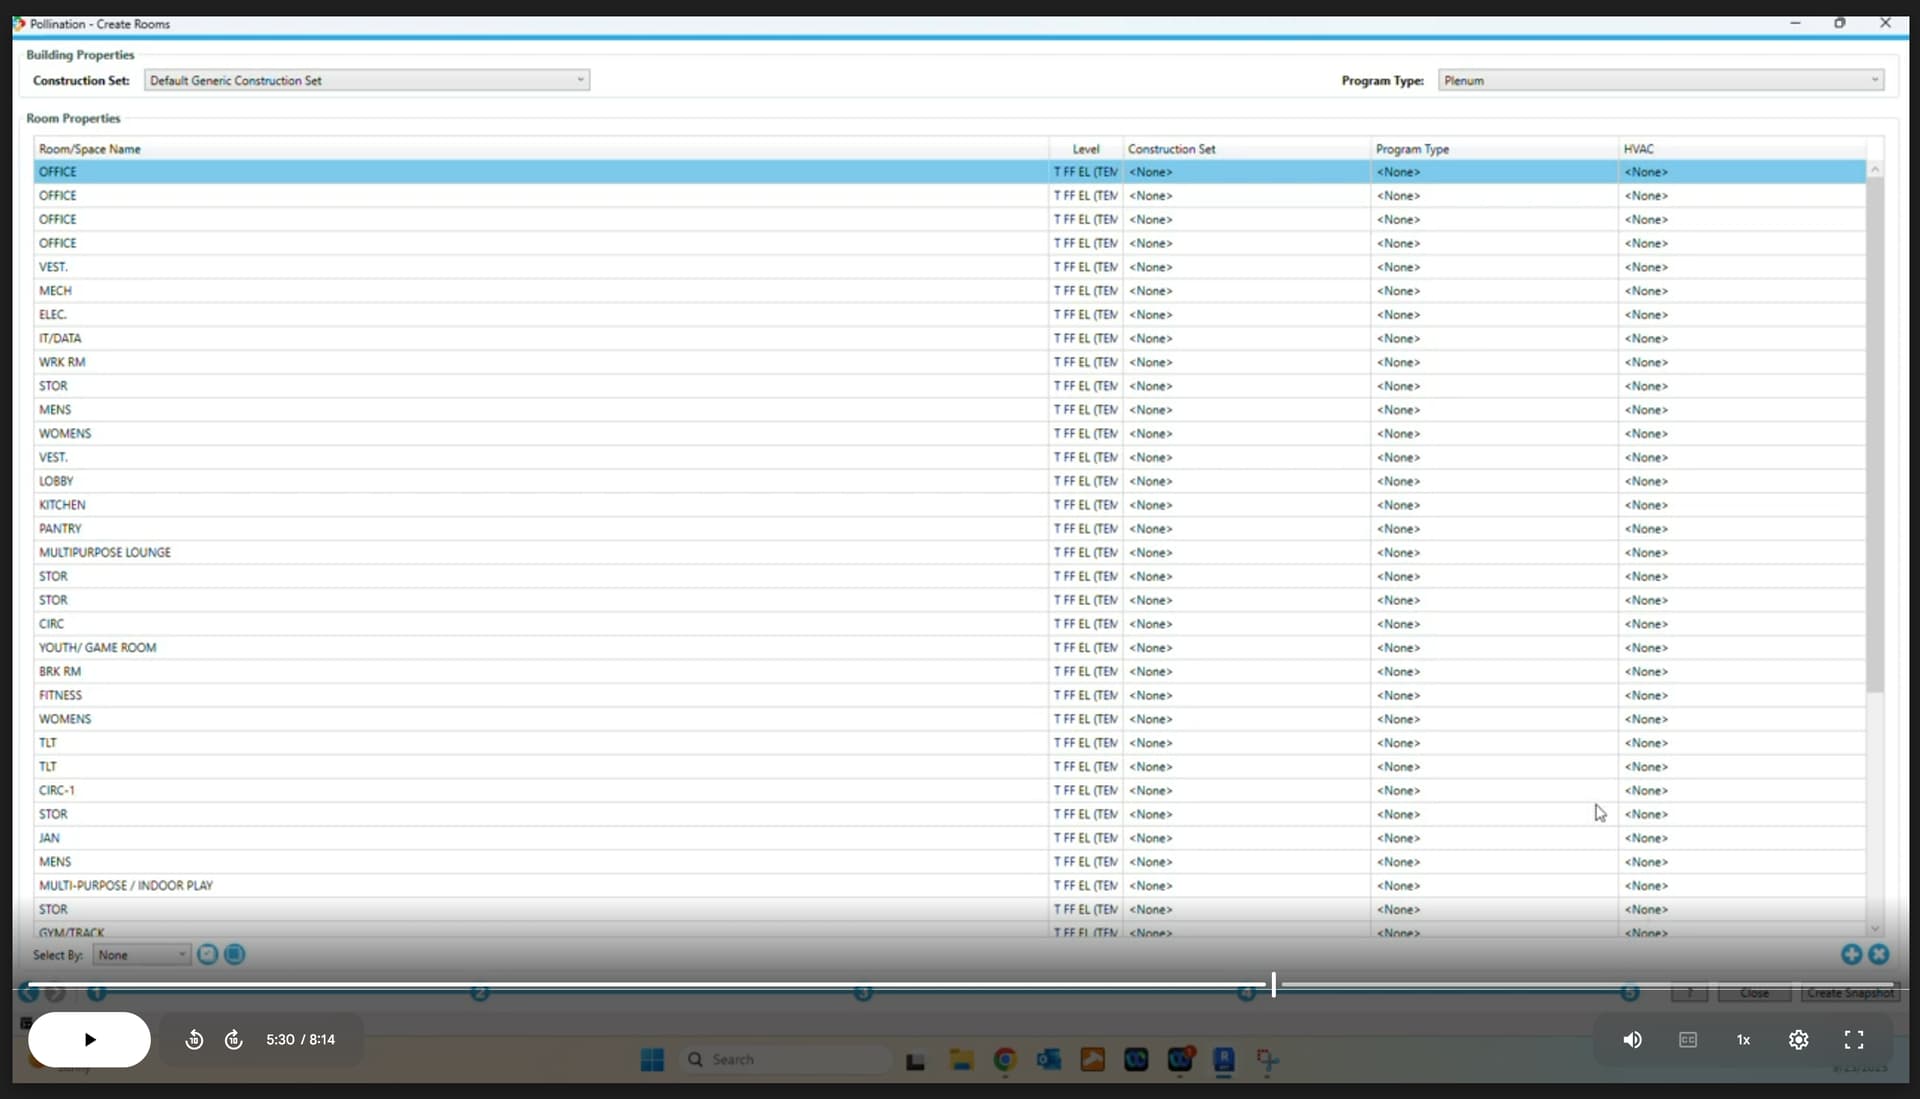Play the video

point(89,1040)
